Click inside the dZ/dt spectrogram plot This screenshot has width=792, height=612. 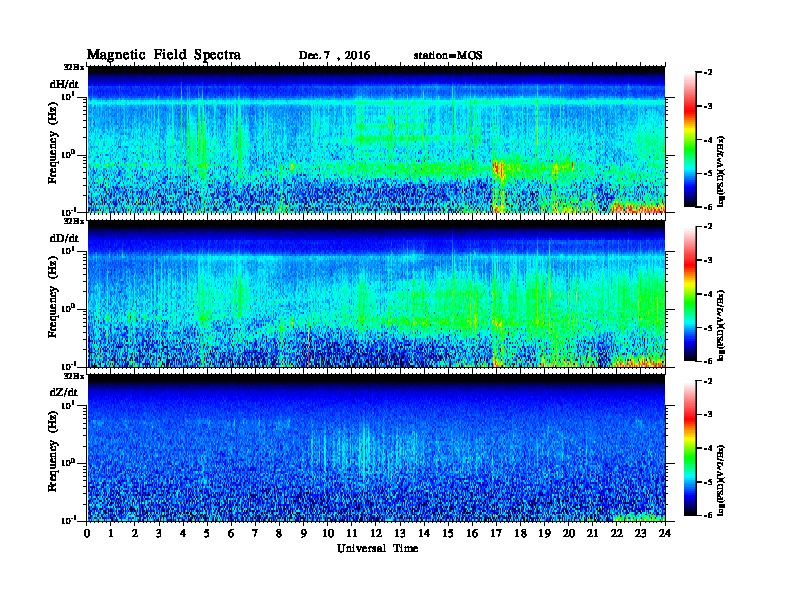376,448
